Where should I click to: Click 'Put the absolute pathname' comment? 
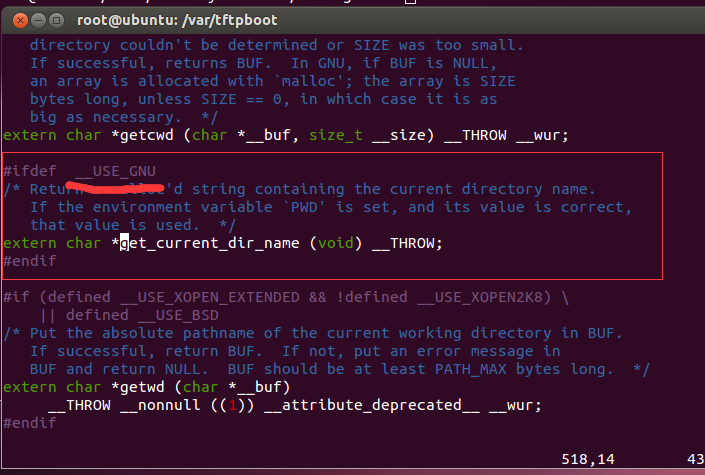[142, 333]
